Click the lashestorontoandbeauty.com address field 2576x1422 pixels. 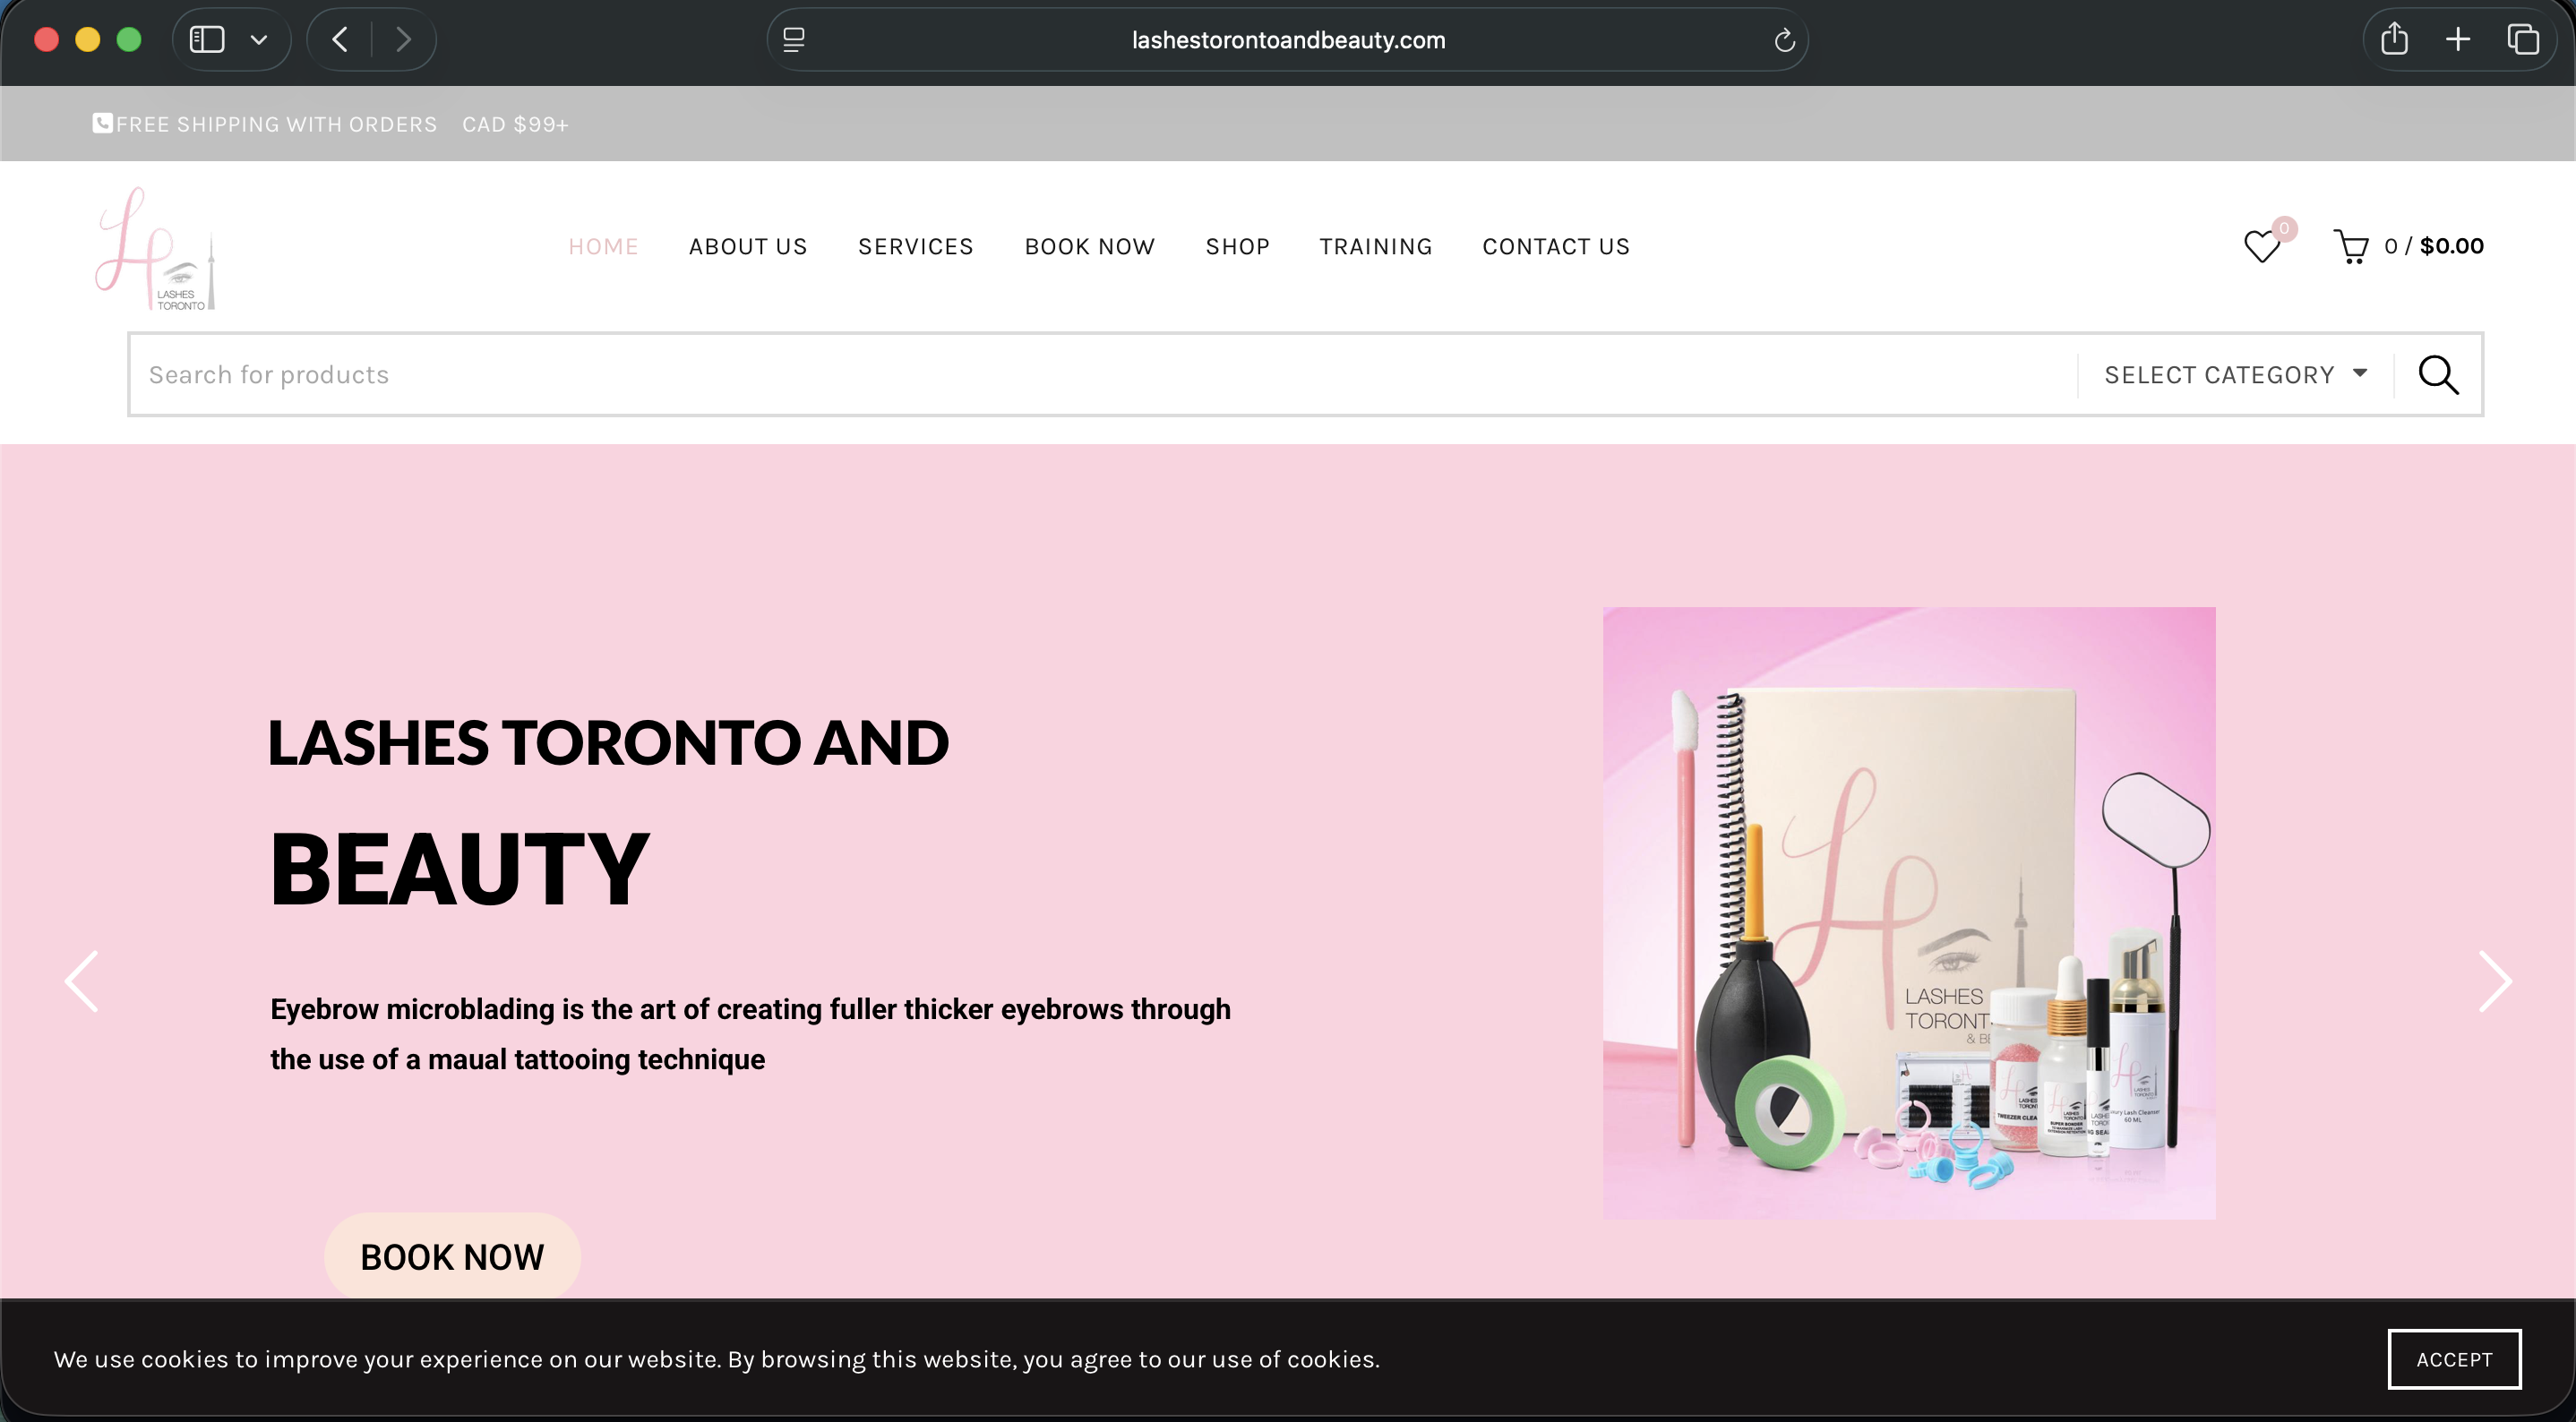point(1288,40)
